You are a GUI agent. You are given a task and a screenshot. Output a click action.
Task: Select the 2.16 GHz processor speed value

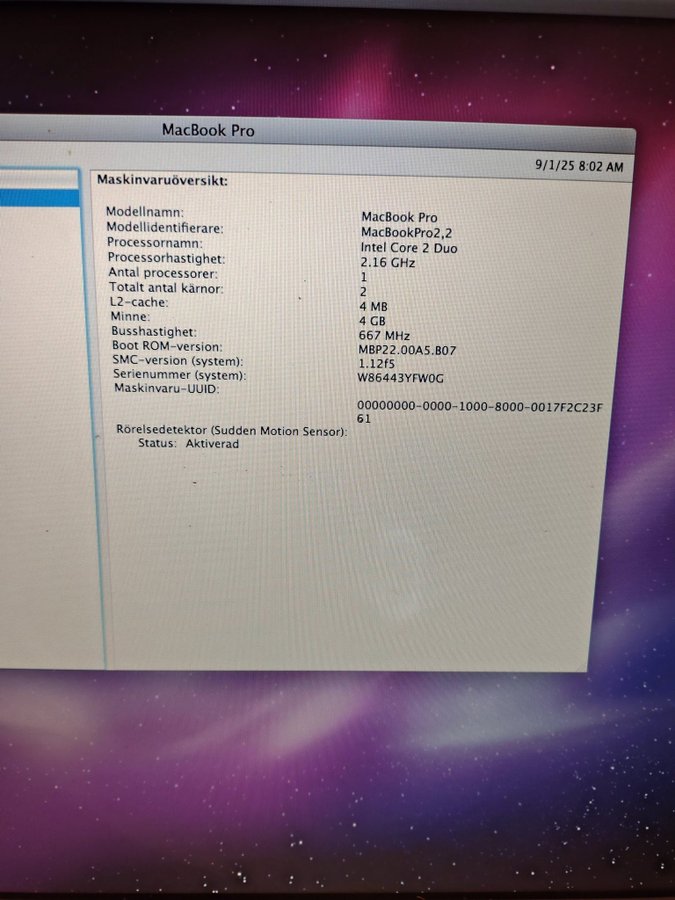point(387,262)
